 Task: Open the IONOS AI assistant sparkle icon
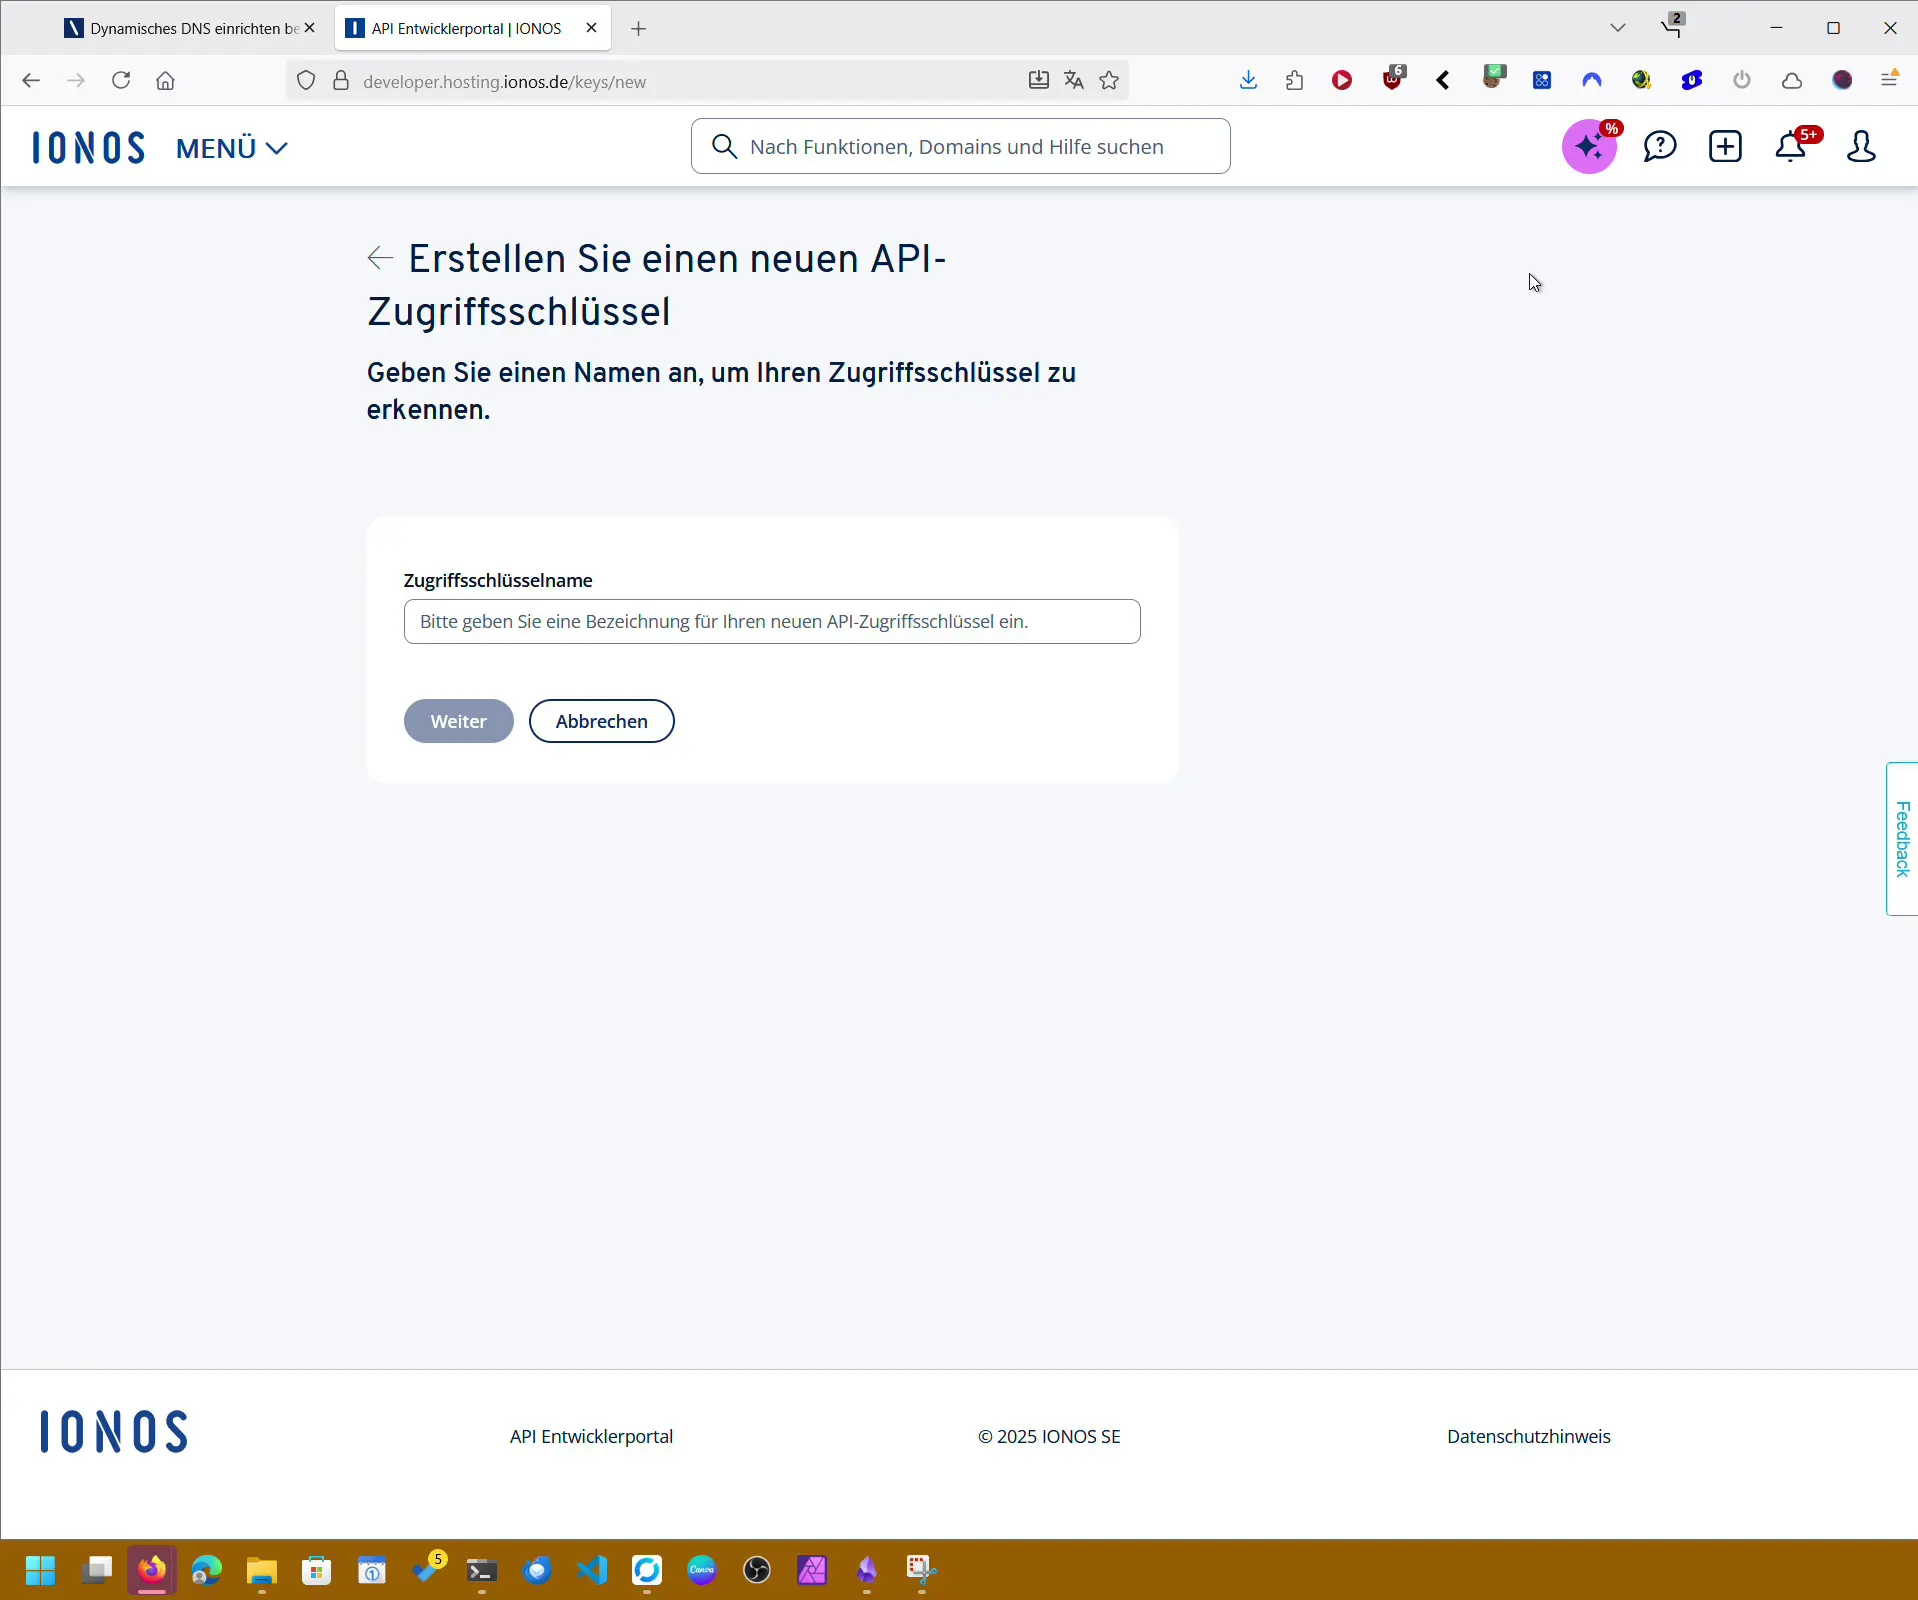coord(1589,147)
